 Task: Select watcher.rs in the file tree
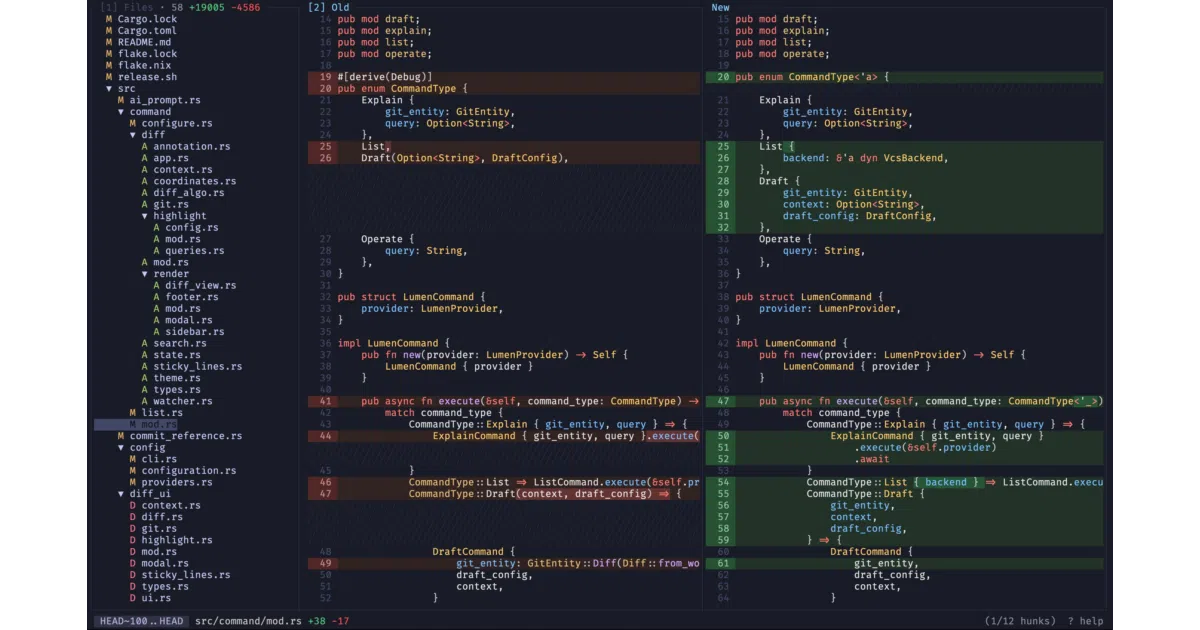click(x=183, y=402)
